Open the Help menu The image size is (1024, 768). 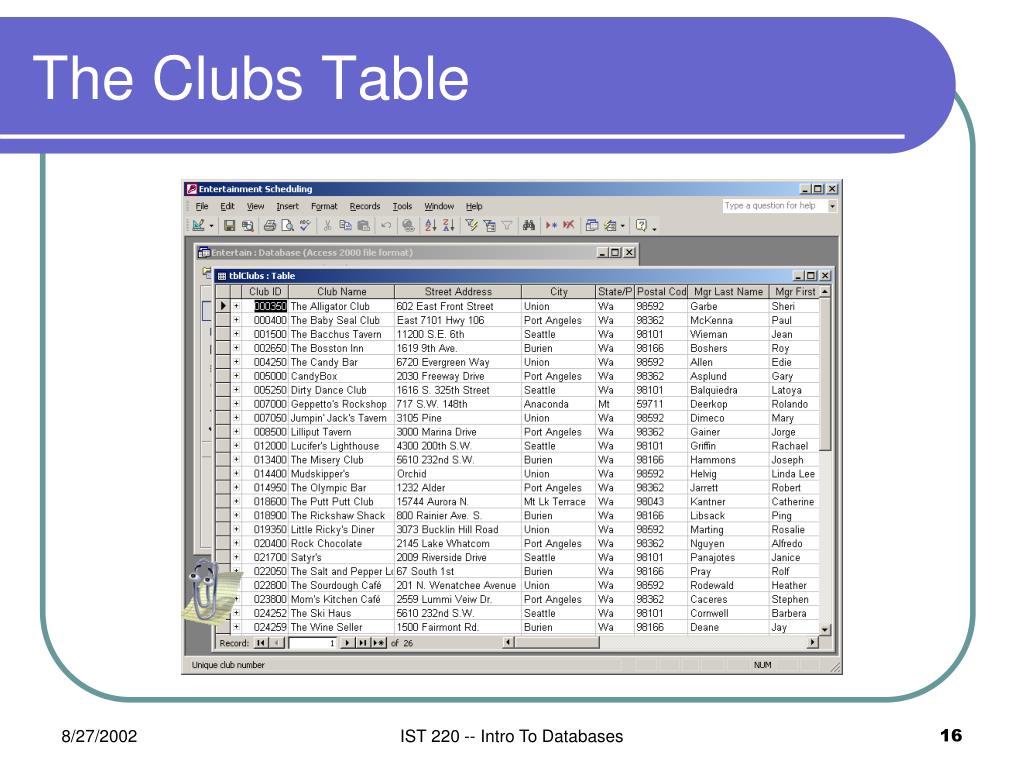[x=474, y=206]
